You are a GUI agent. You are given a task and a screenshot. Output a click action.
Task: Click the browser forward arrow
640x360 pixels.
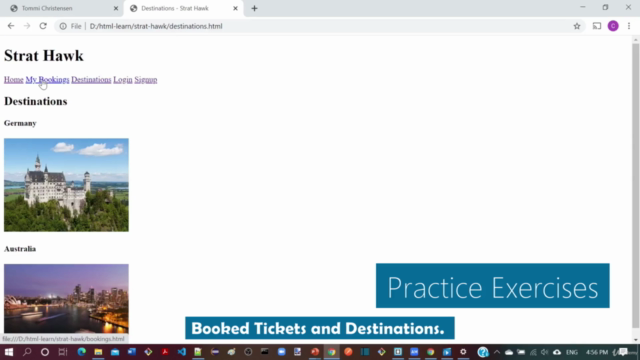pyautogui.click(x=27, y=26)
